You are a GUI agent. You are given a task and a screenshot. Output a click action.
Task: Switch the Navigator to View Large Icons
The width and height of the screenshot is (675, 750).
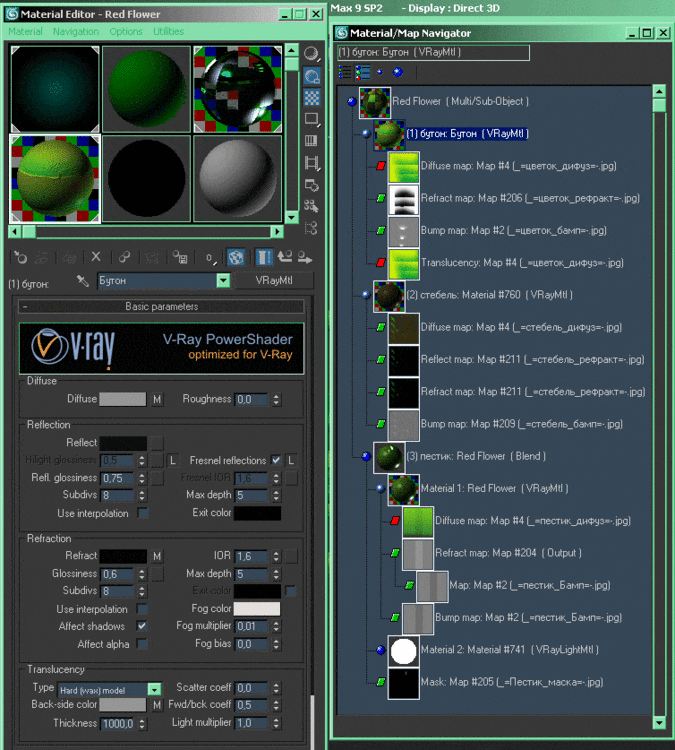coord(398,72)
